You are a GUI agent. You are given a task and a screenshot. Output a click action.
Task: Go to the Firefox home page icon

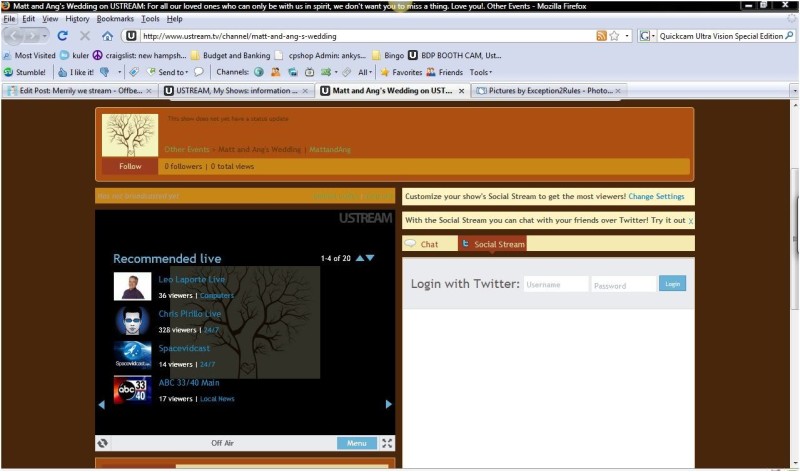coord(107,36)
